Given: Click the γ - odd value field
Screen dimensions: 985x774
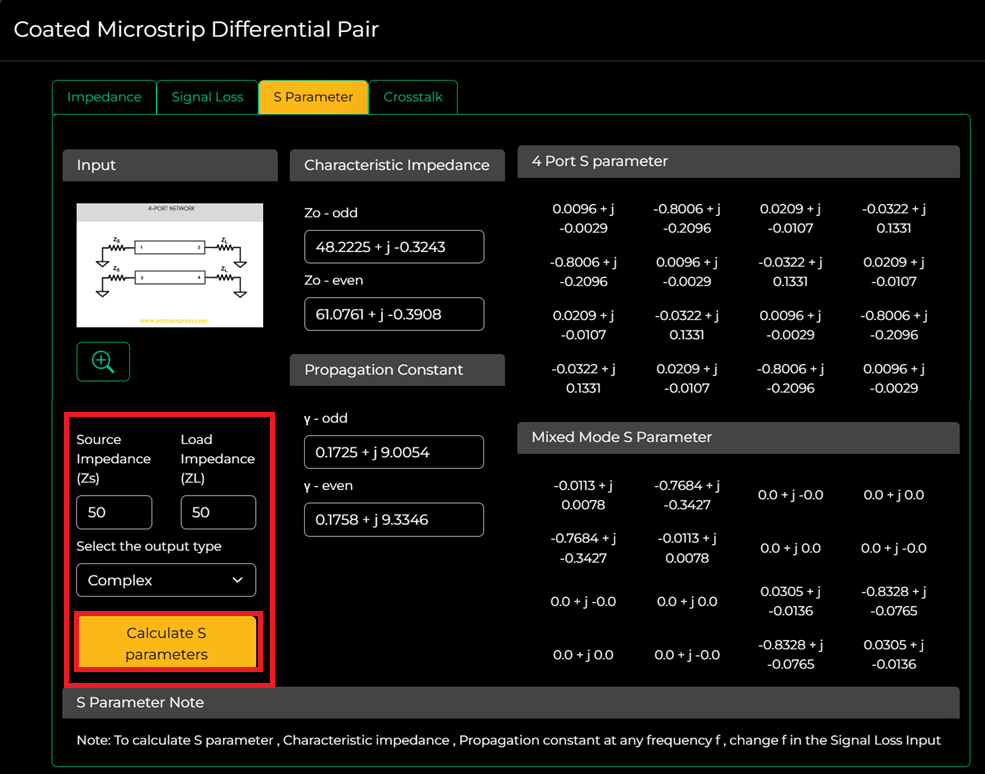Looking at the screenshot, I should (x=395, y=452).
